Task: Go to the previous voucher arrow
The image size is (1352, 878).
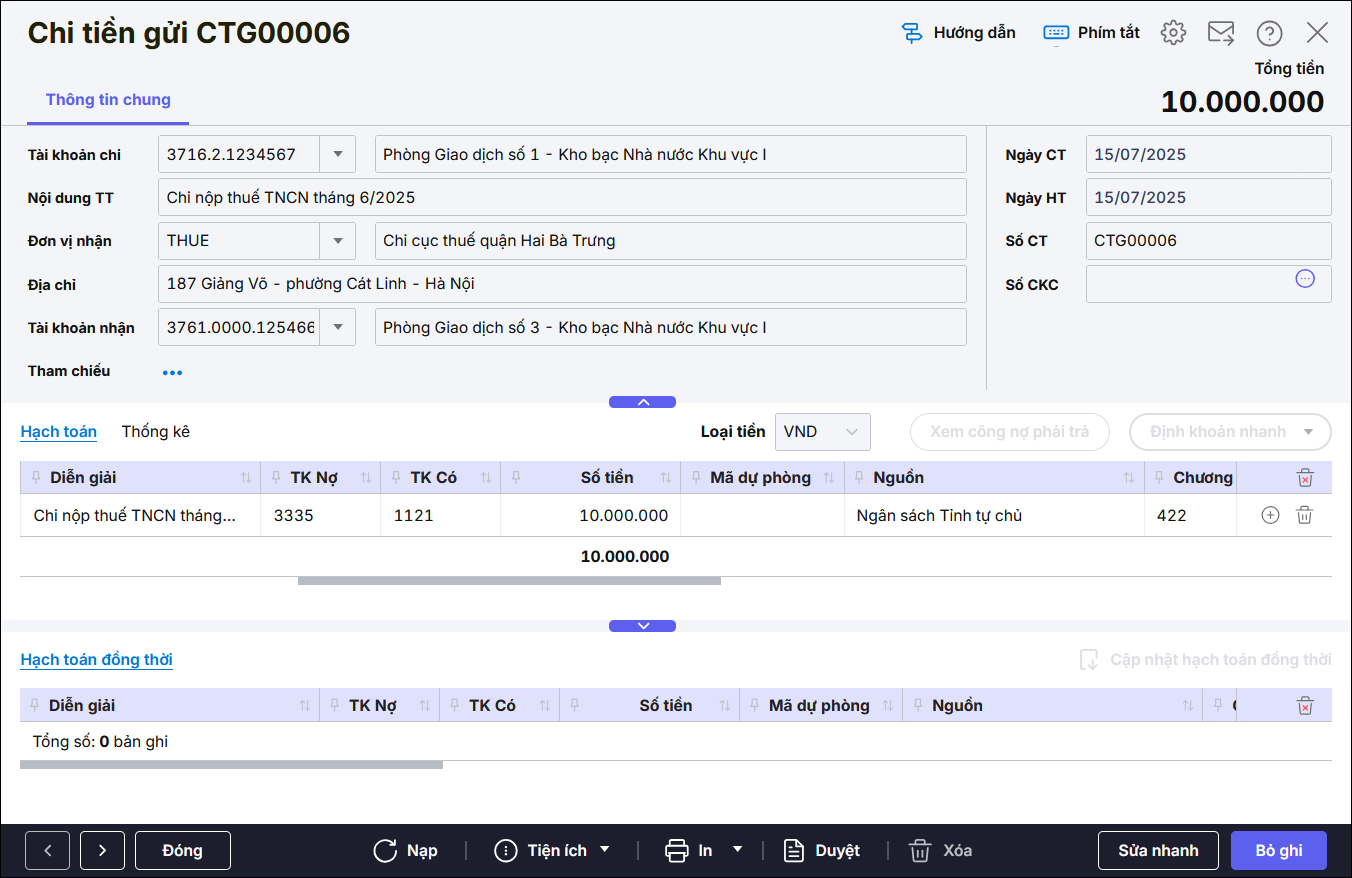Action: [x=48, y=851]
